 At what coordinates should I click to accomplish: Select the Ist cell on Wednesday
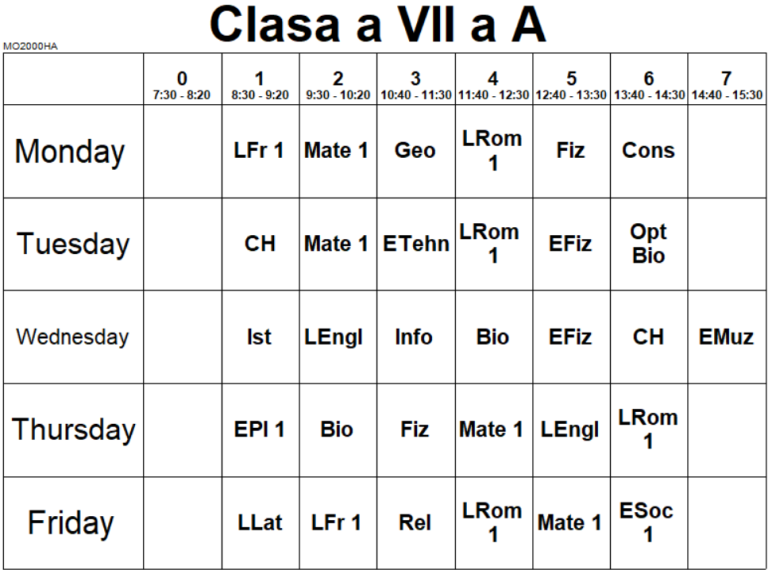pyautogui.click(x=259, y=337)
